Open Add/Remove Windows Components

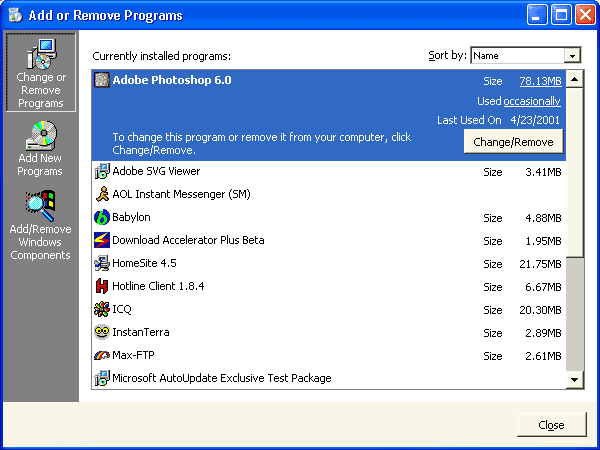41,226
